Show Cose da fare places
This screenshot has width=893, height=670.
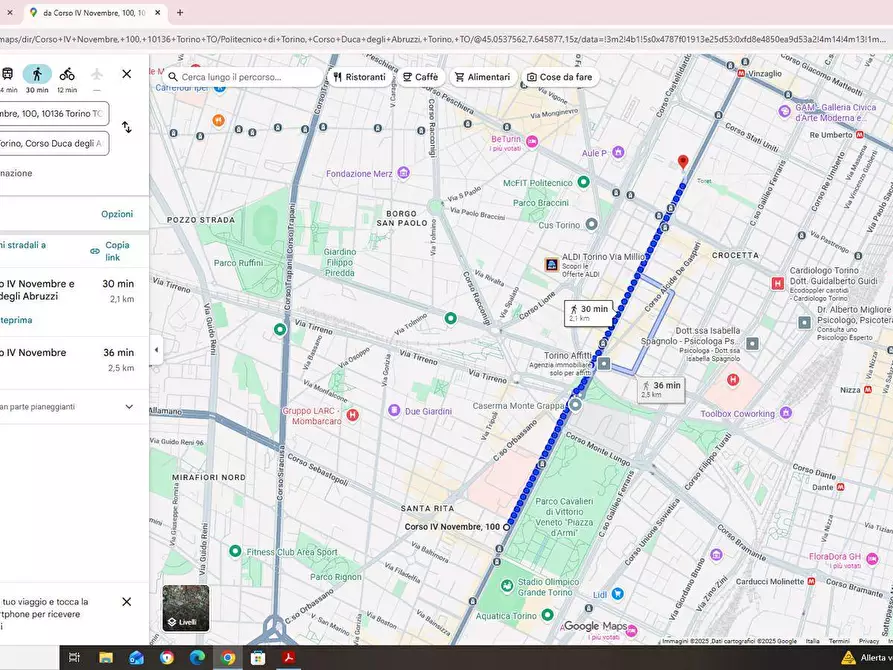coord(559,77)
